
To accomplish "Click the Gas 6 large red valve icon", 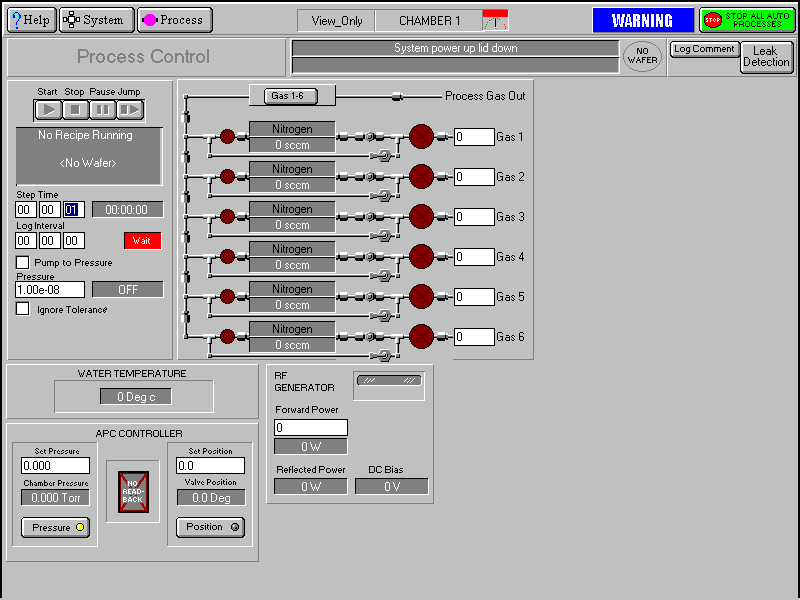I will 422,337.
